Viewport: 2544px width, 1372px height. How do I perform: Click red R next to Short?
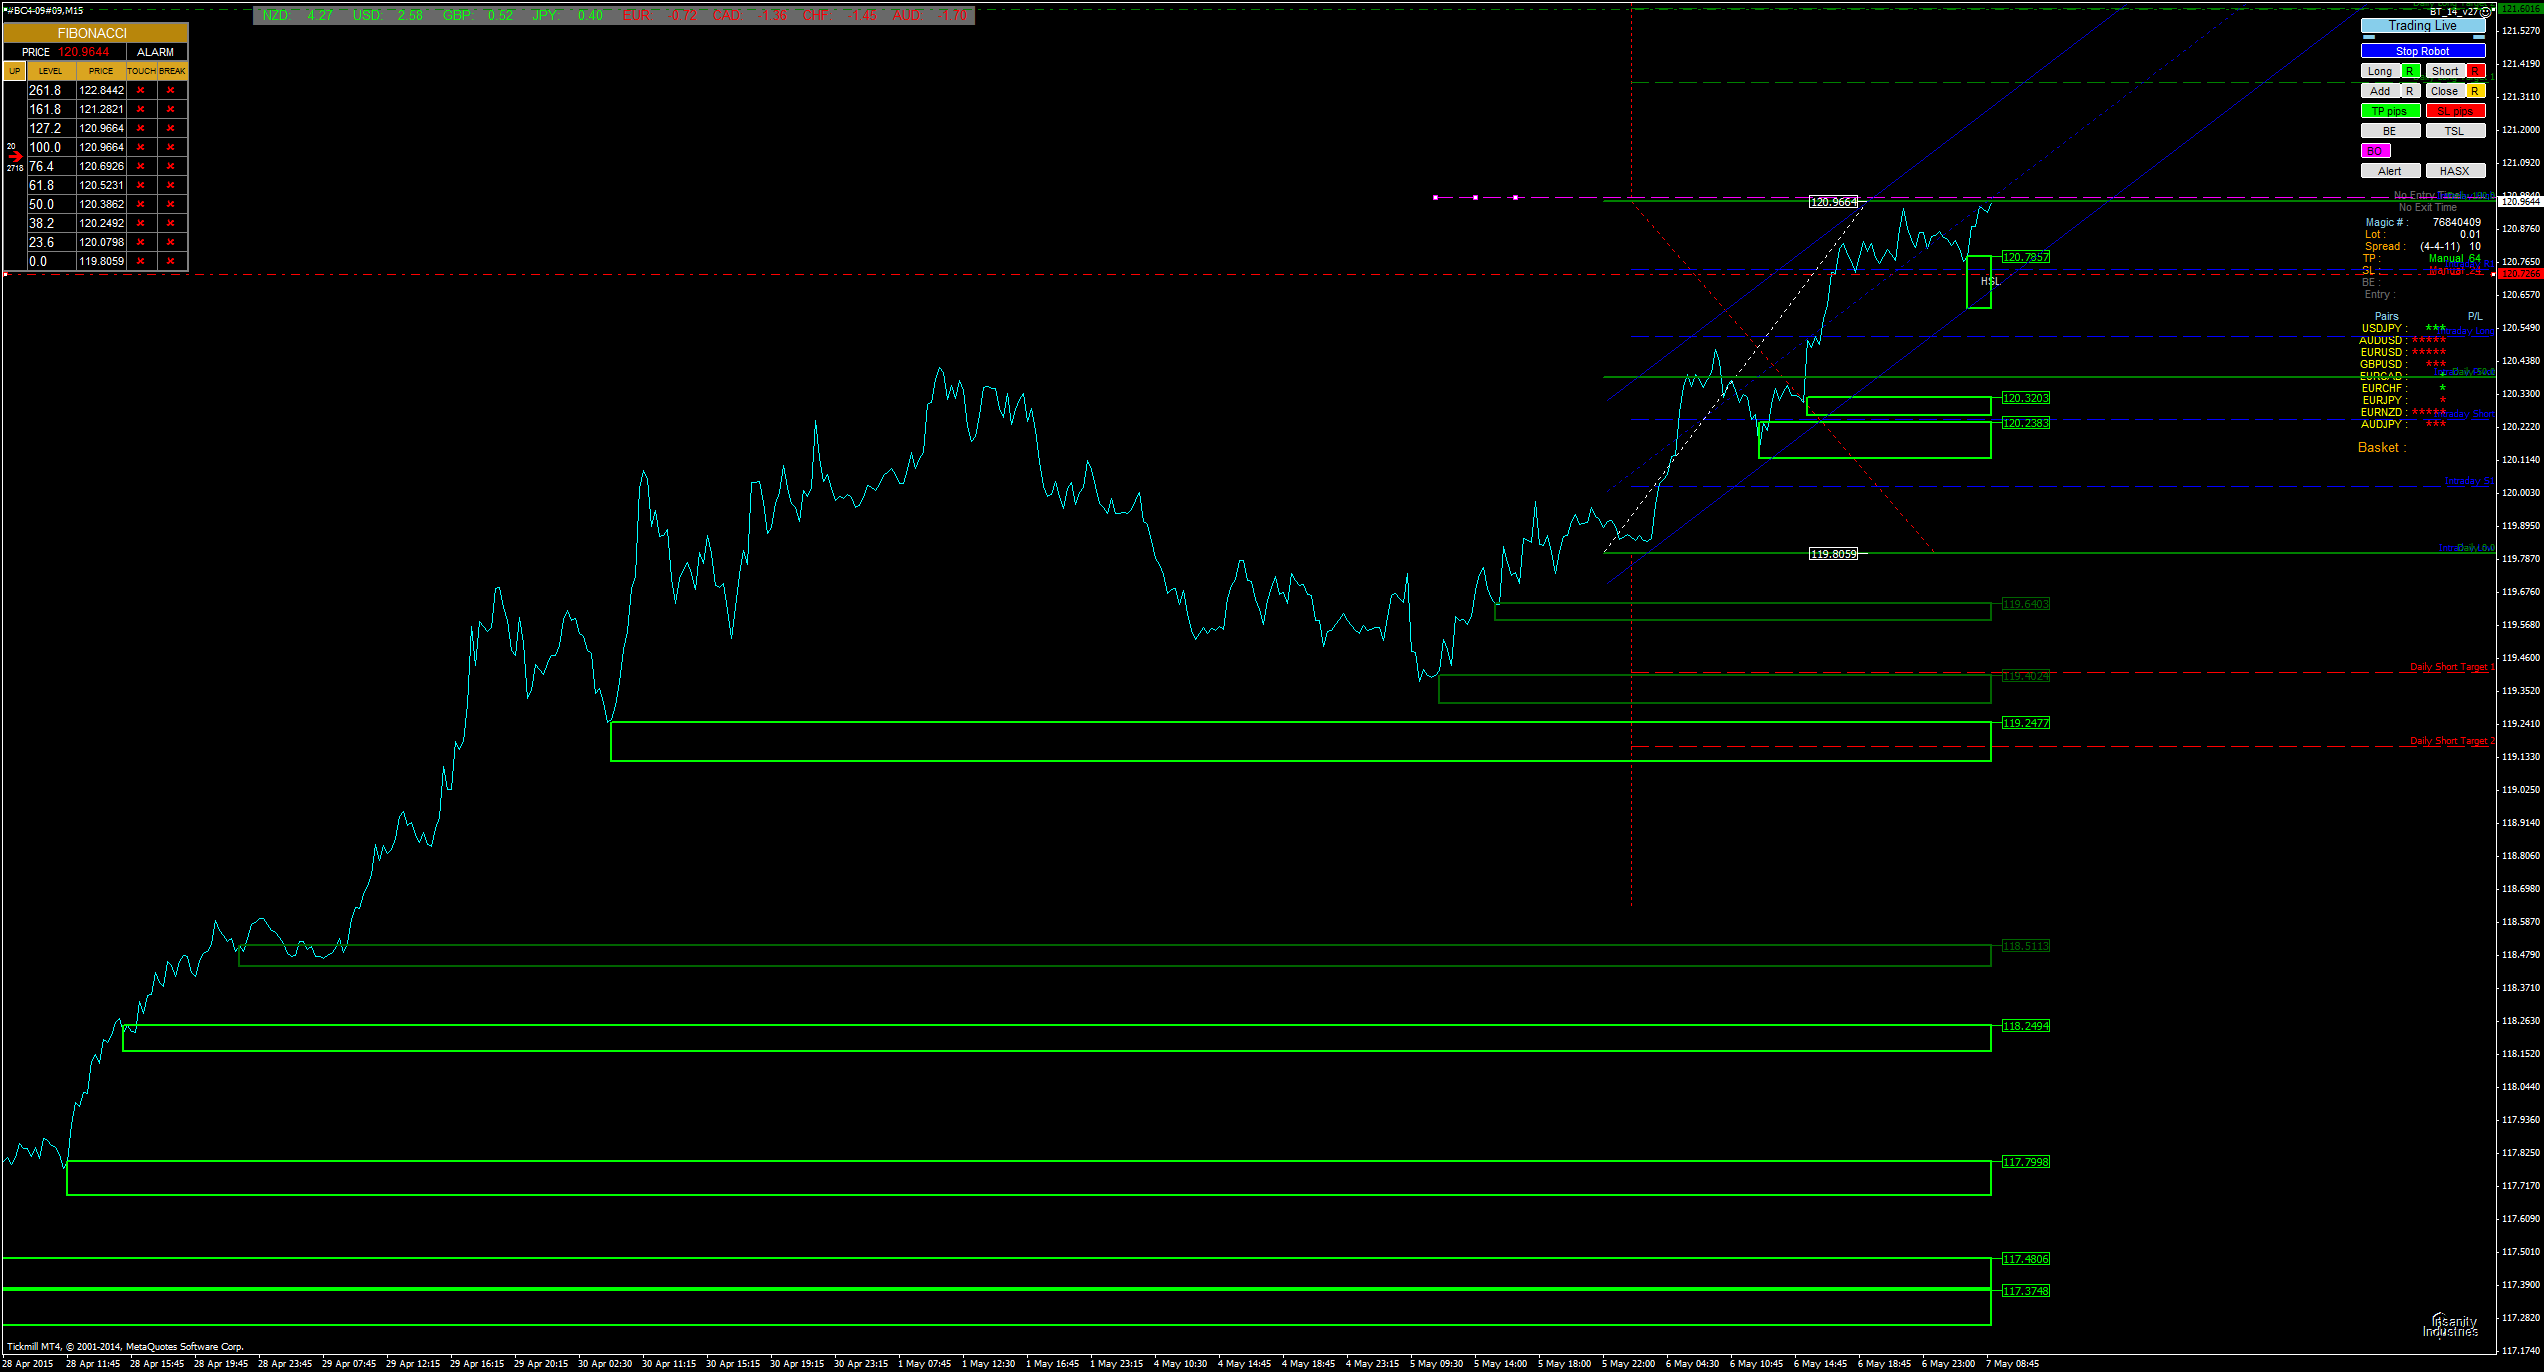pos(2476,71)
